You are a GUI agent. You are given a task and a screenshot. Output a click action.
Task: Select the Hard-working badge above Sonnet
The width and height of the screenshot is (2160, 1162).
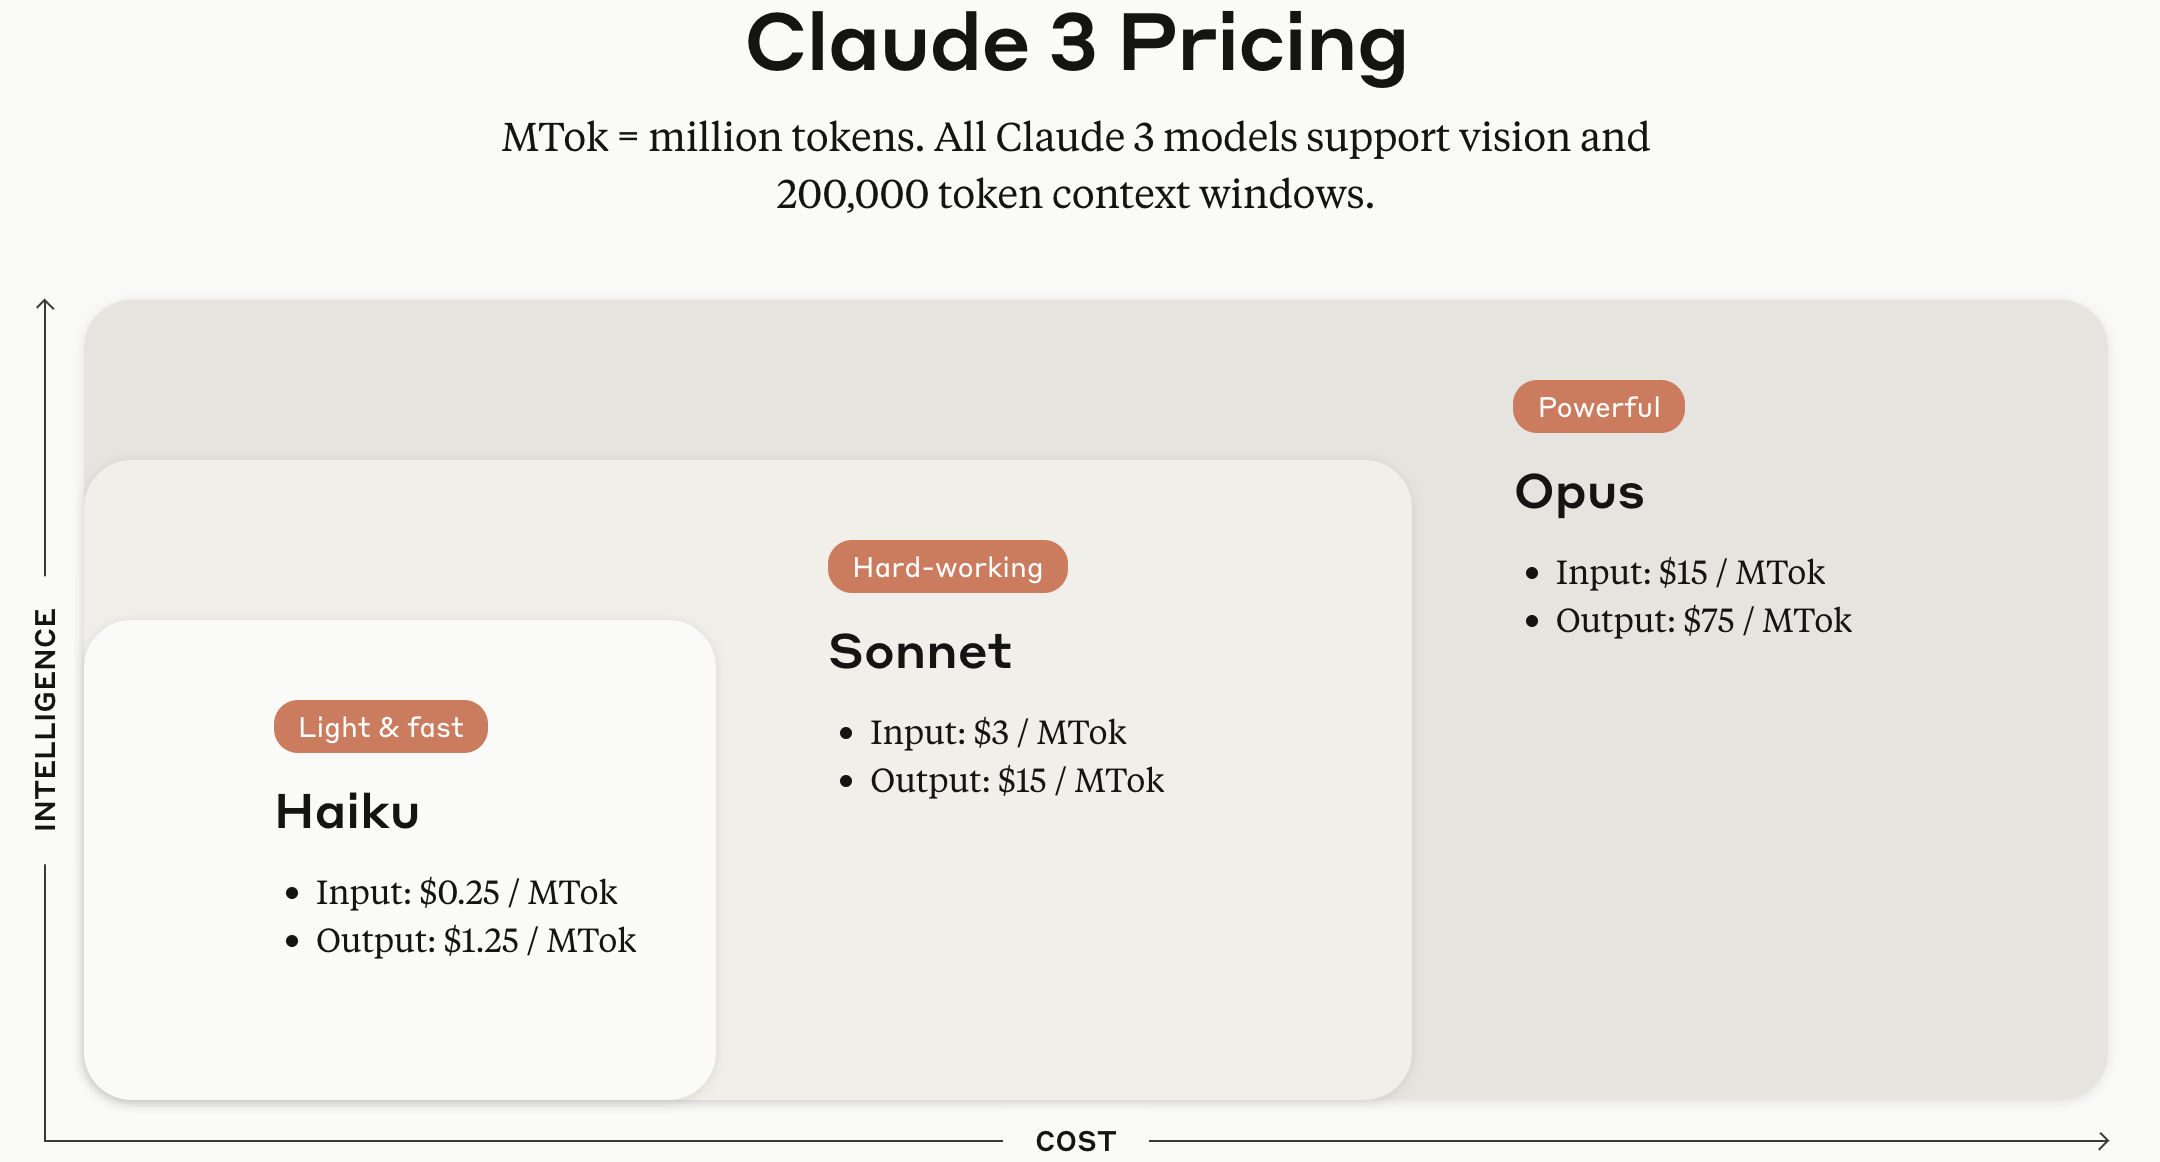click(x=947, y=567)
